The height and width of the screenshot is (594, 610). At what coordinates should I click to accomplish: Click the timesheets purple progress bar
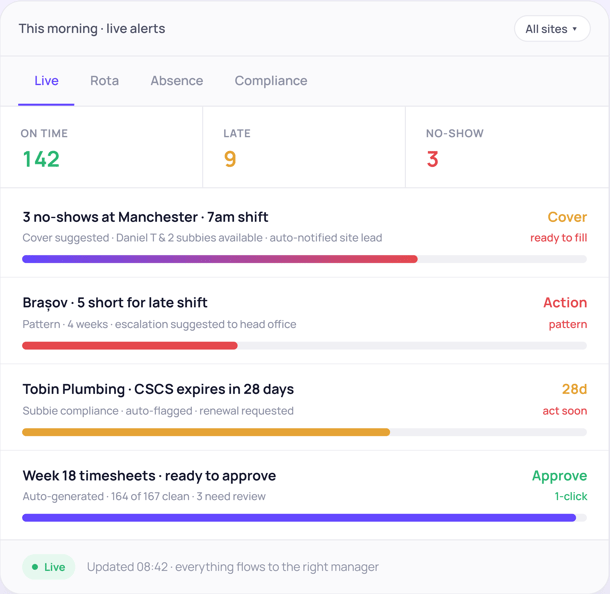pos(305,517)
